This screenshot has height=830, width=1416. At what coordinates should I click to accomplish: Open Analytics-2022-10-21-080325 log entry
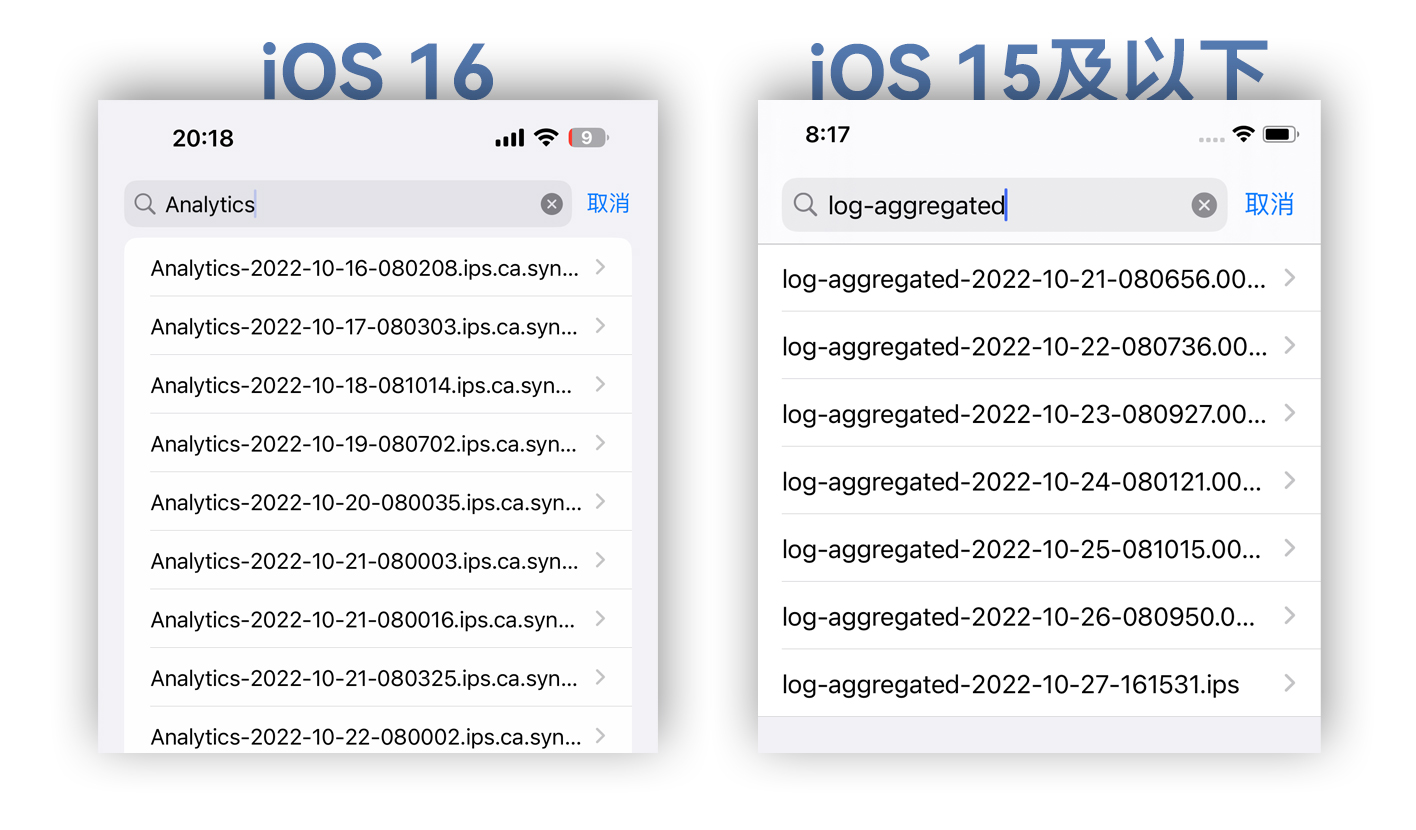[378, 678]
